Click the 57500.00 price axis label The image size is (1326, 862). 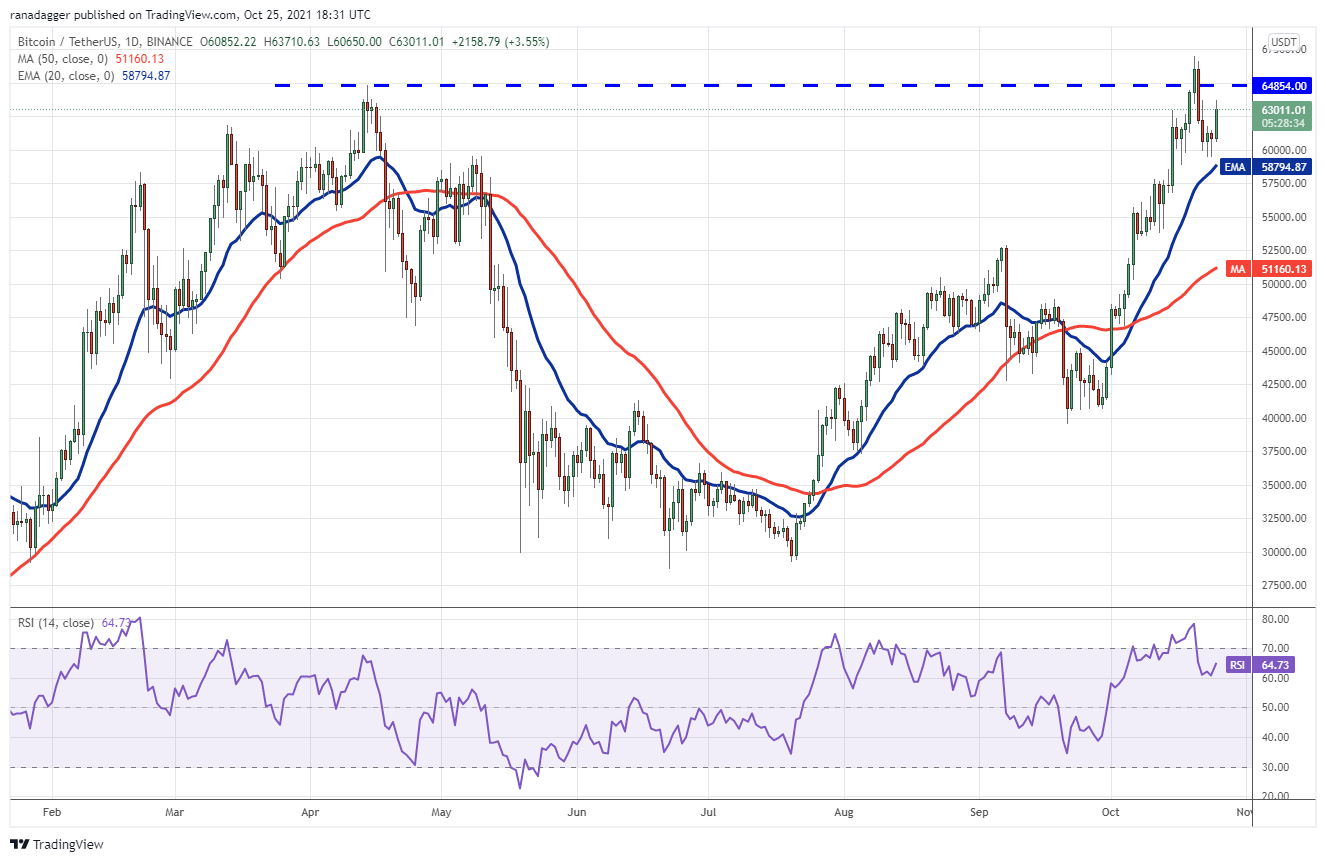click(x=1284, y=184)
